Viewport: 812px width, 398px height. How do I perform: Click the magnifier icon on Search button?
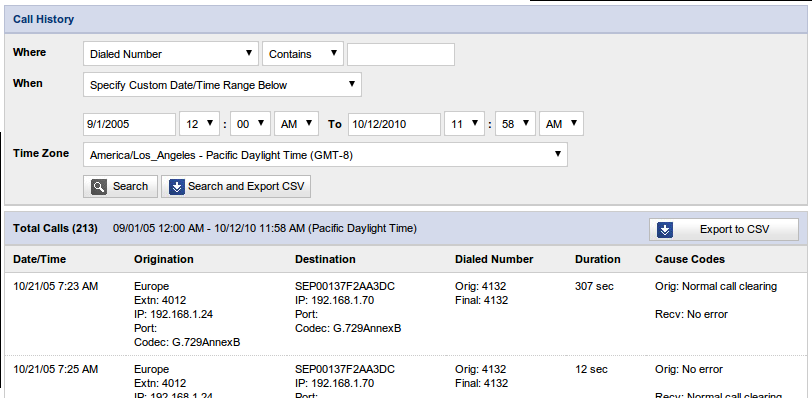(99, 186)
